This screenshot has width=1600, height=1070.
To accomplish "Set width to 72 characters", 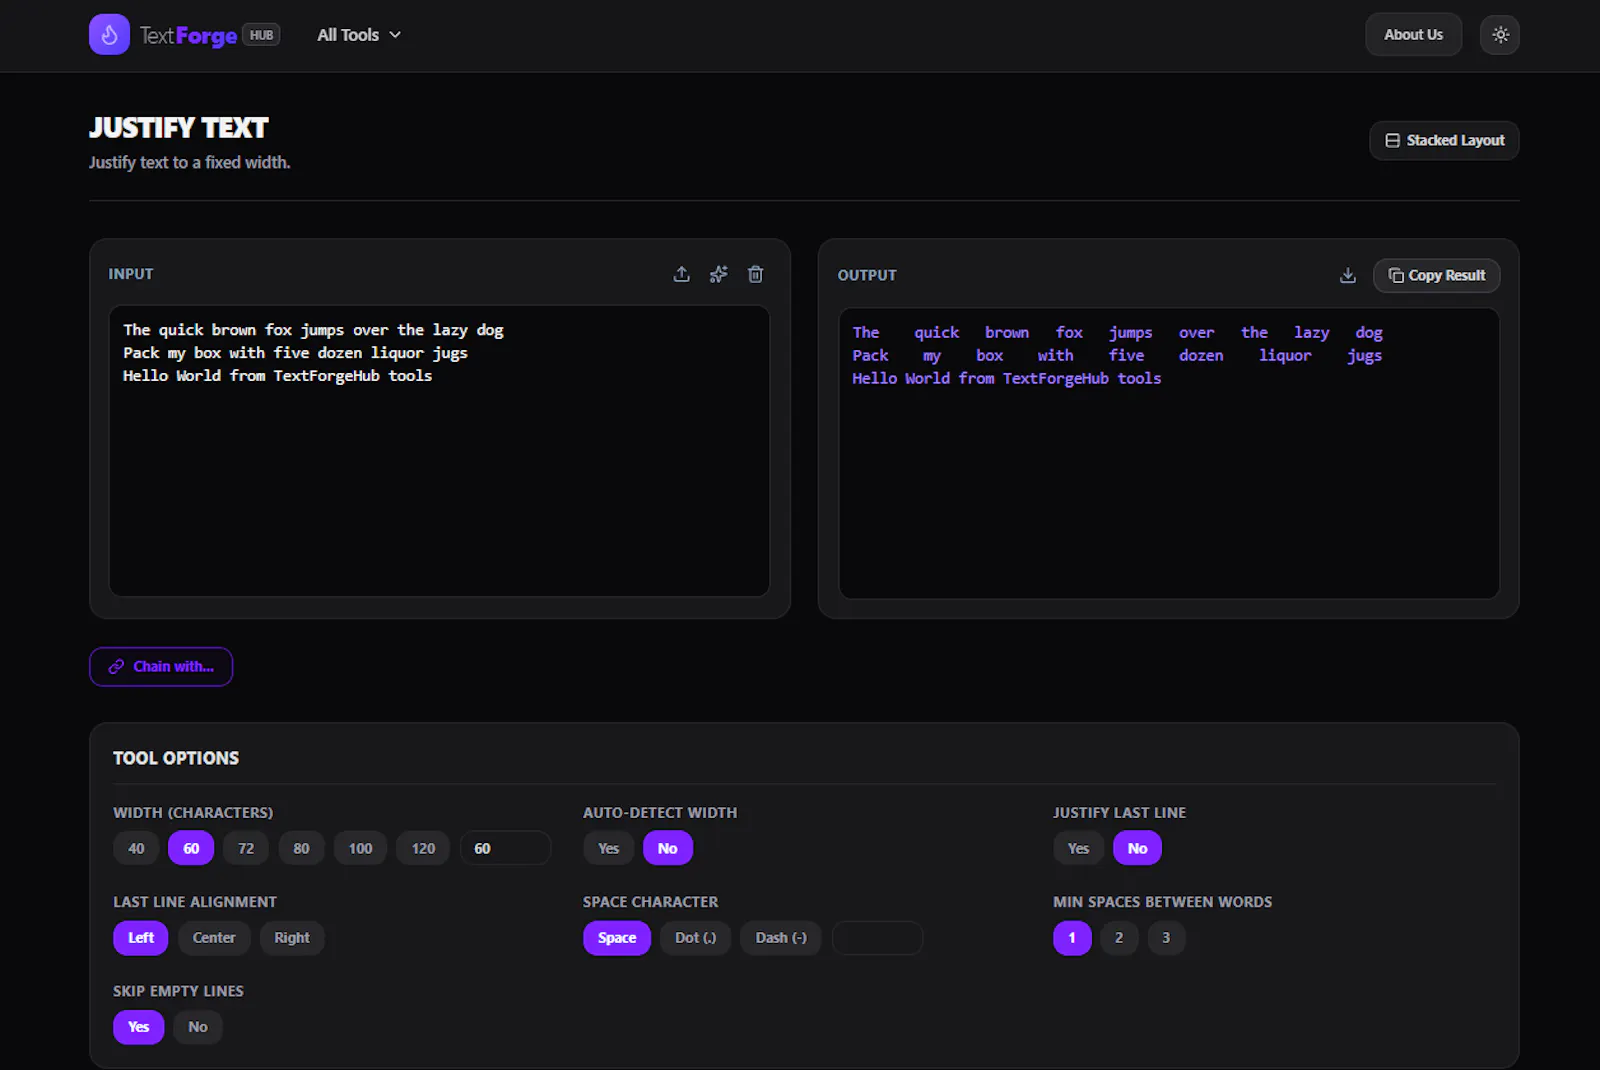I will 246,848.
